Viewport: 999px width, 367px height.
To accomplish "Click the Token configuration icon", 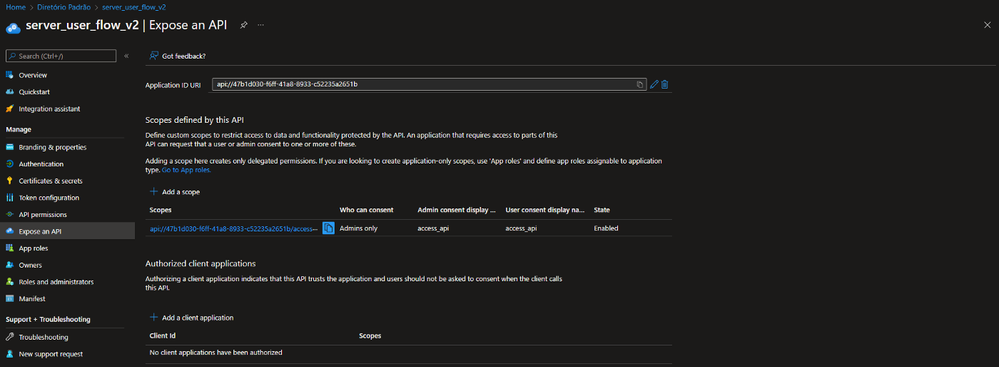I will point(10,198).
